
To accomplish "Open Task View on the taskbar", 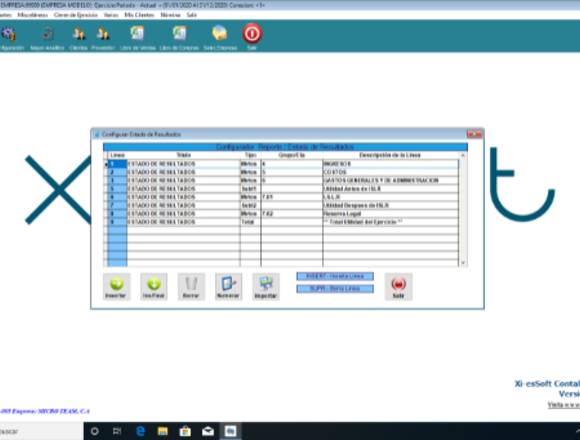I will pyautogui.click(x=117, y=431).
